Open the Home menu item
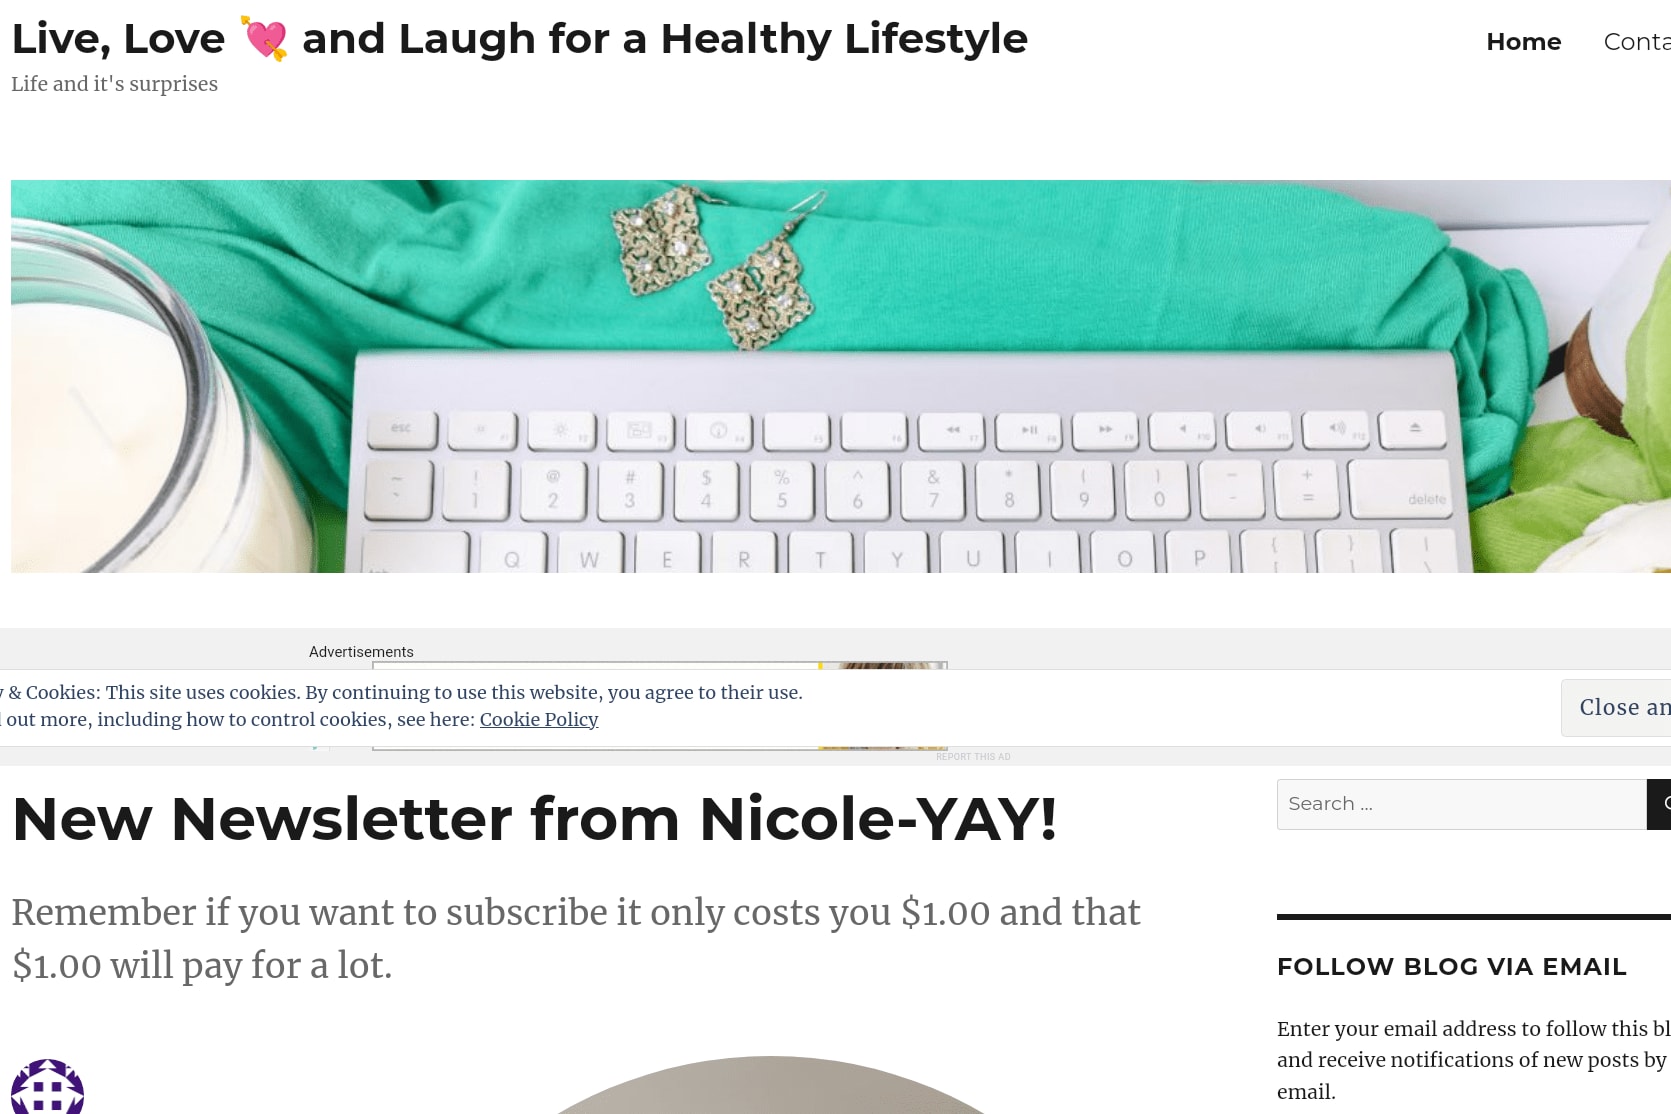 point(1523,42)
